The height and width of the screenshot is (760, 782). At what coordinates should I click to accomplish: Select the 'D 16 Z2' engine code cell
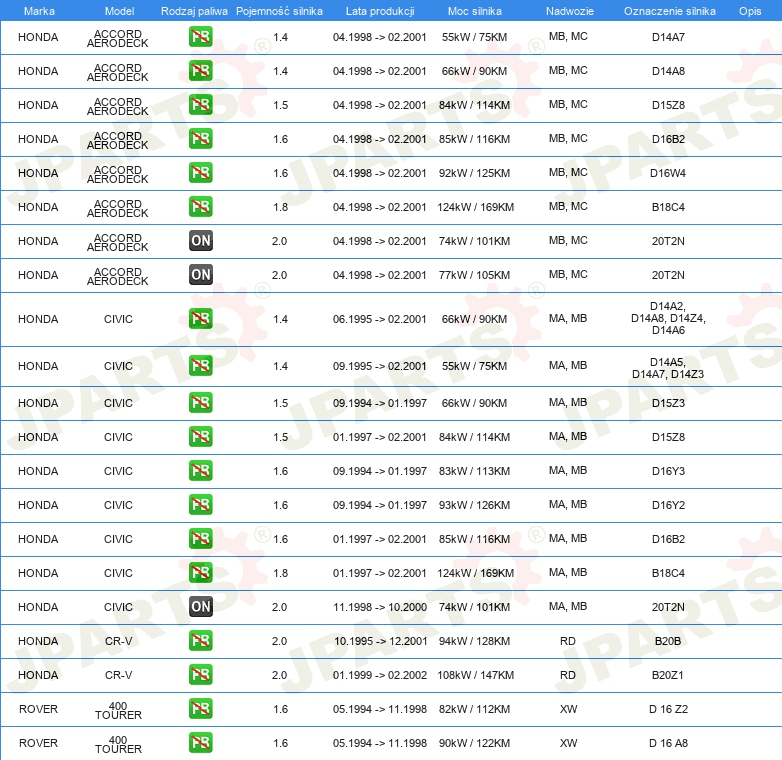pos(668,709)
